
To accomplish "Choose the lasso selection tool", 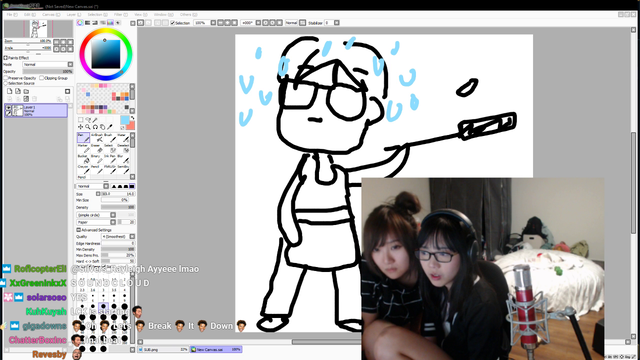I will pos(88,120).
